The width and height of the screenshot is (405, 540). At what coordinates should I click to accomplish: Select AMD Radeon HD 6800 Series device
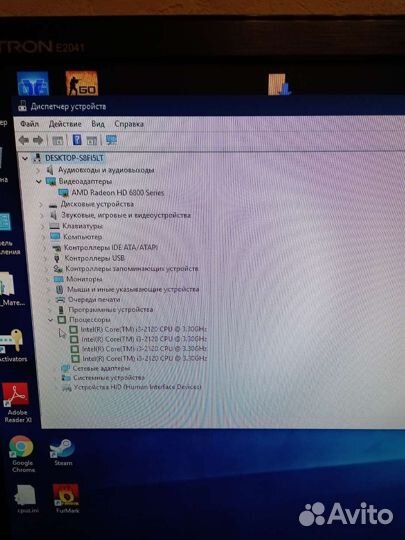pyautogui.click(x=118, y=193)
